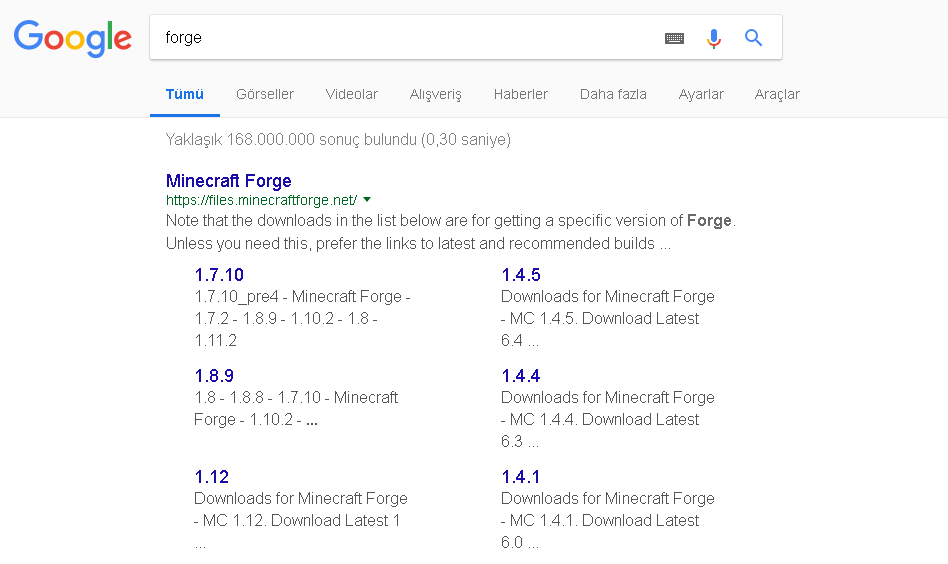Click the text '- MC 1.12. Download Latest 1'
The image size is (948, 564).
coord(297,520)
